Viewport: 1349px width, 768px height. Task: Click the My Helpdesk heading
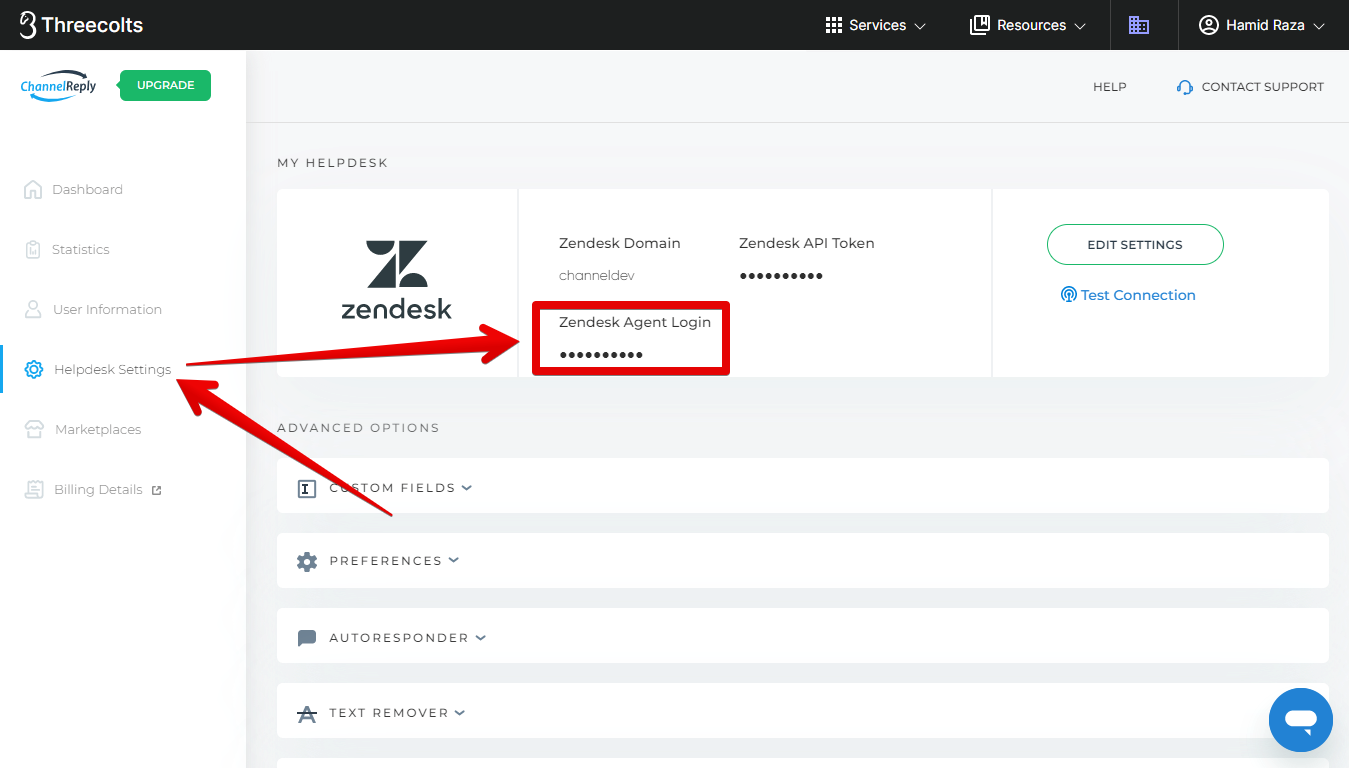coord(332,162)
